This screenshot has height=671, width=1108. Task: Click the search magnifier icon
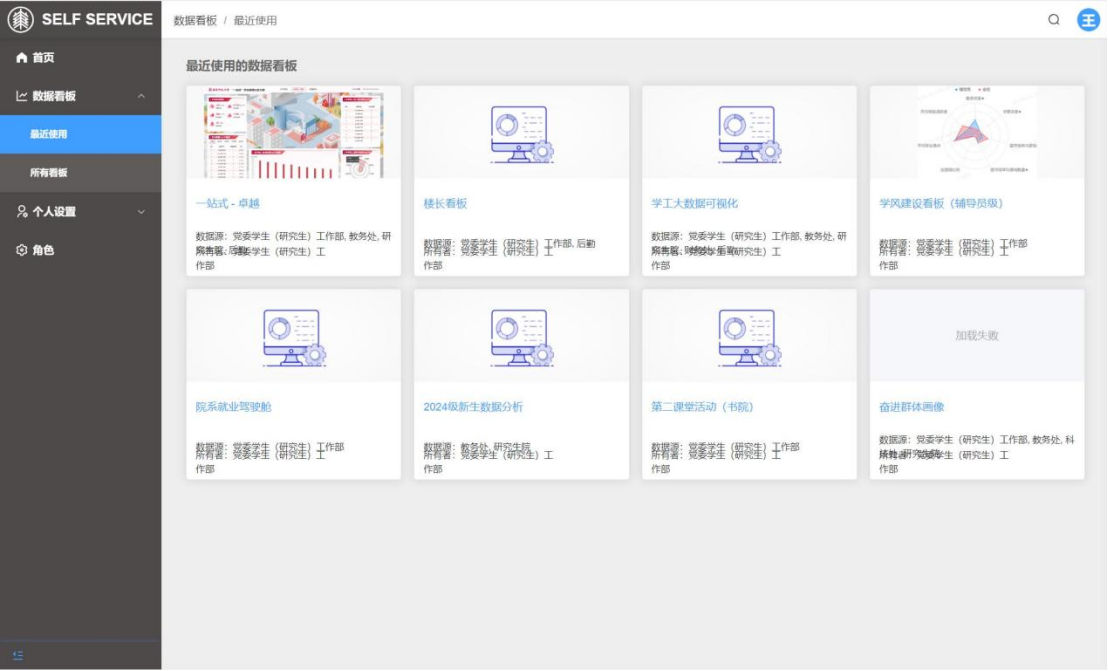point(1053,20)
